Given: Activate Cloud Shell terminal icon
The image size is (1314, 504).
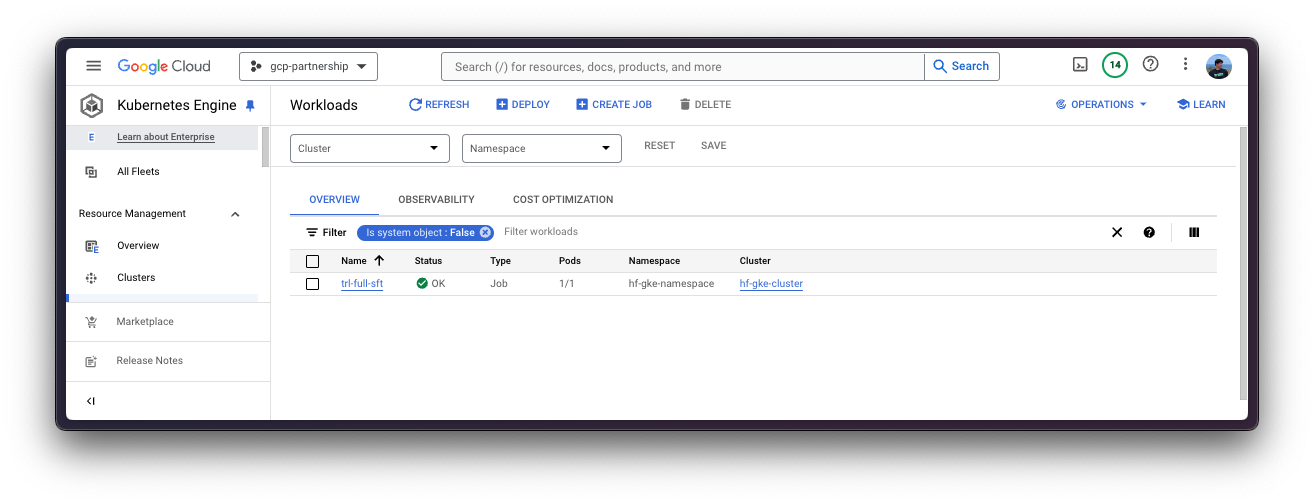Looking at the screenshot, I should pyautogui.click(x=1080, y=65).
